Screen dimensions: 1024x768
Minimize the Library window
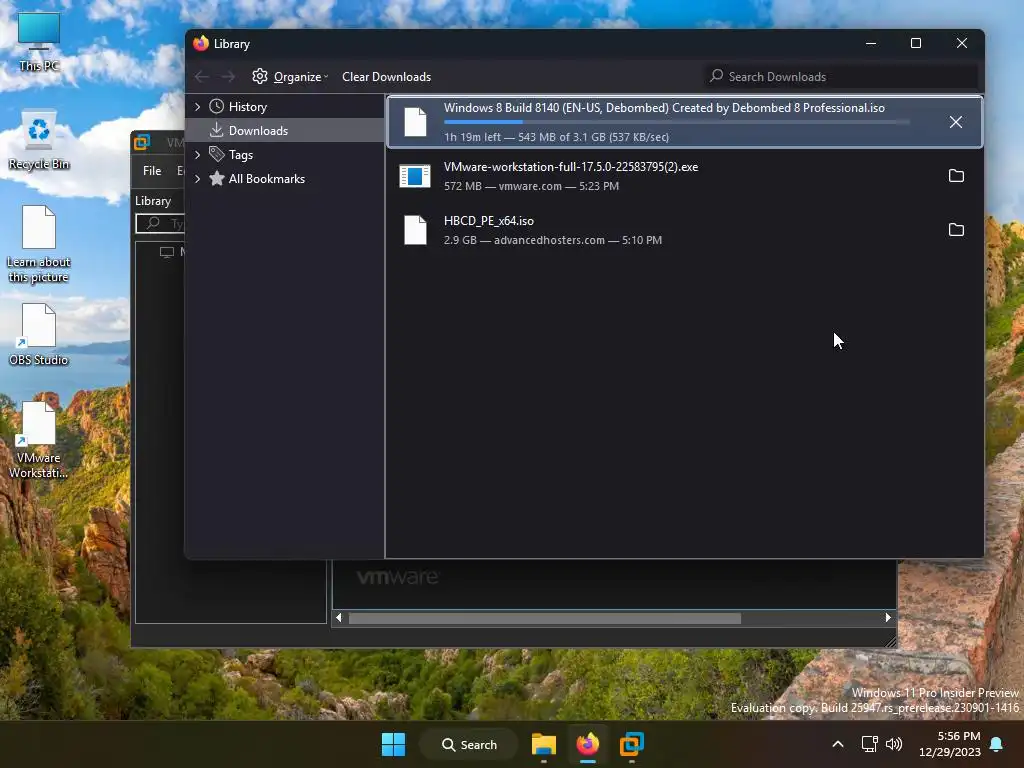[871, 43]
